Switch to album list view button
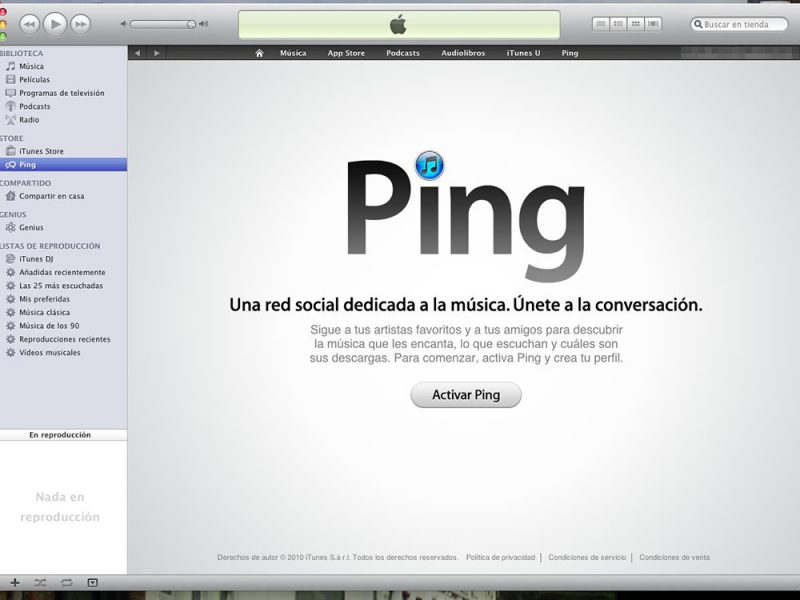Image resolution: width=800 pixels, height=600 pixels. coord(618,24)
